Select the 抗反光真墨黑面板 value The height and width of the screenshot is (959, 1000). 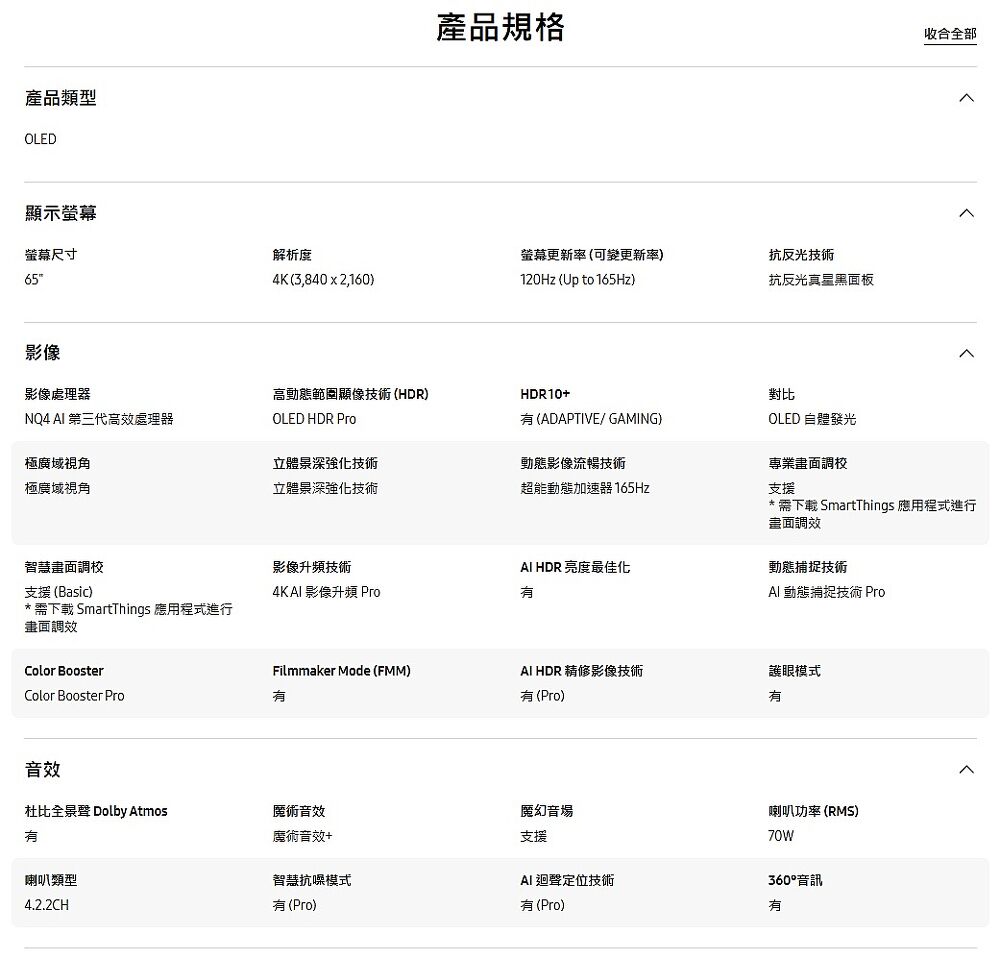coord(821,279)
